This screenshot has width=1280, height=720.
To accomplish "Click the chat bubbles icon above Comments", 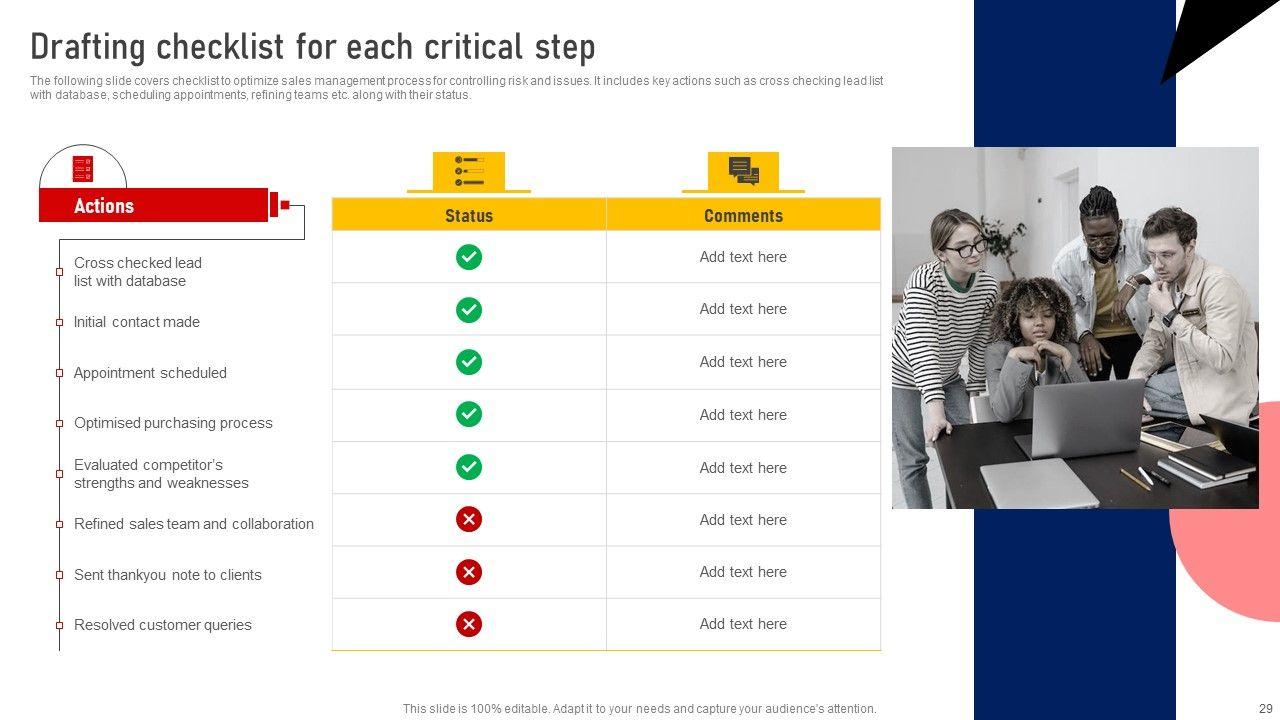I will 743,170.
